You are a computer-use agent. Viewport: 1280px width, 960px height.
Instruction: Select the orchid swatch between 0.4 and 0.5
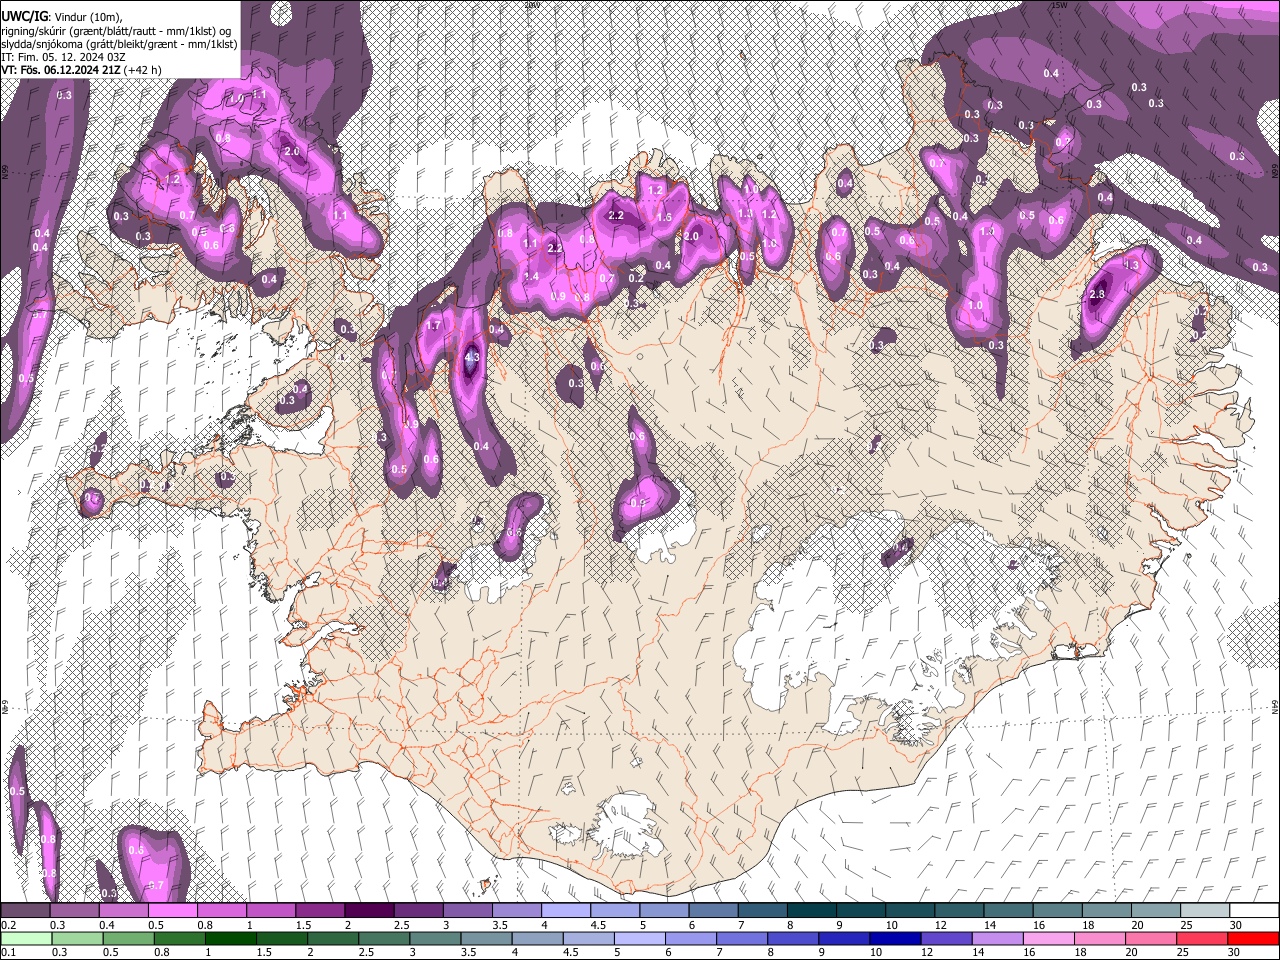[123, 911]
